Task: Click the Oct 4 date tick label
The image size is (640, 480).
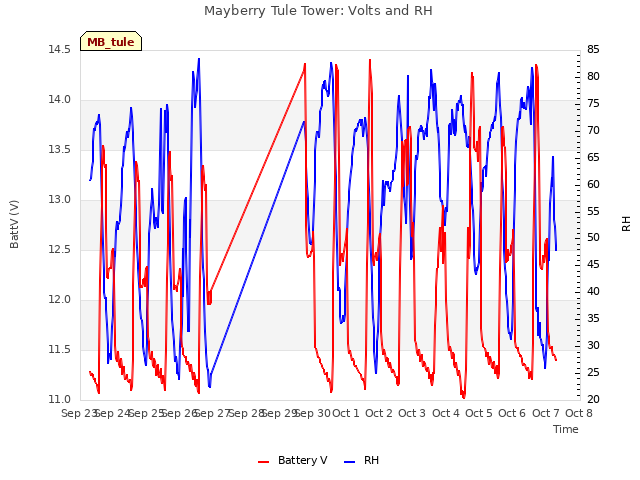Action: pos(446,413)
